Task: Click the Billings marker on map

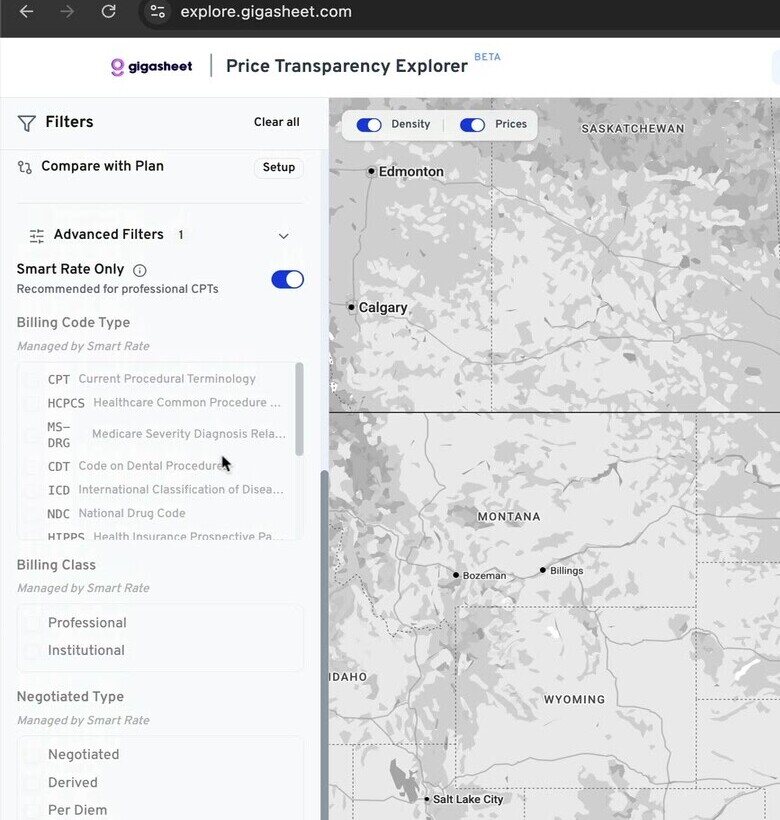Action: [x=543, y=570]
